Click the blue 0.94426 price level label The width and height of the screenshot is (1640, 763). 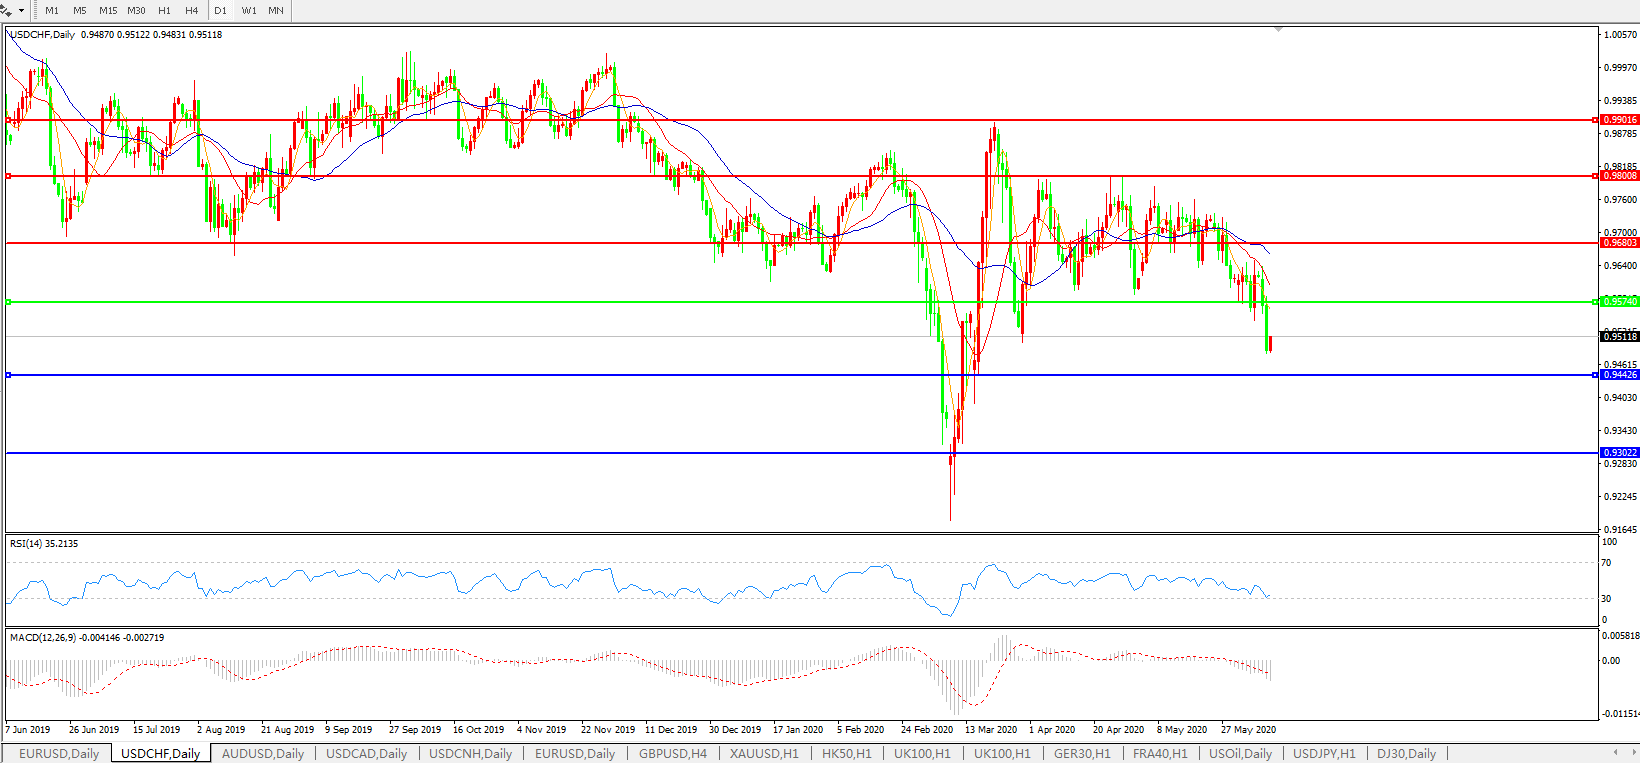pyautogui.click(x=1620, y=375)
